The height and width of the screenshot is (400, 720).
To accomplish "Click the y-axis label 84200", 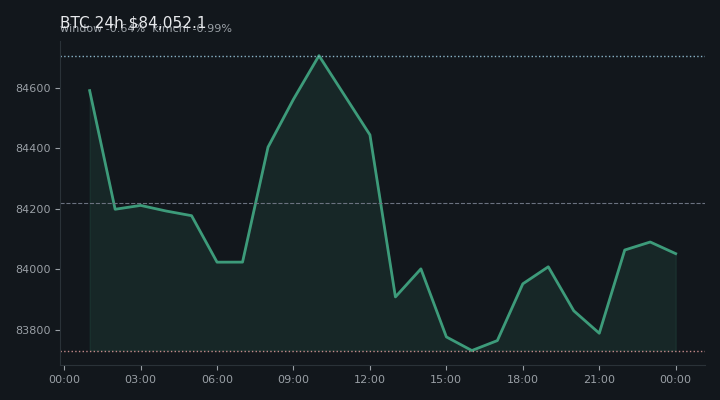I will (33, 209).
